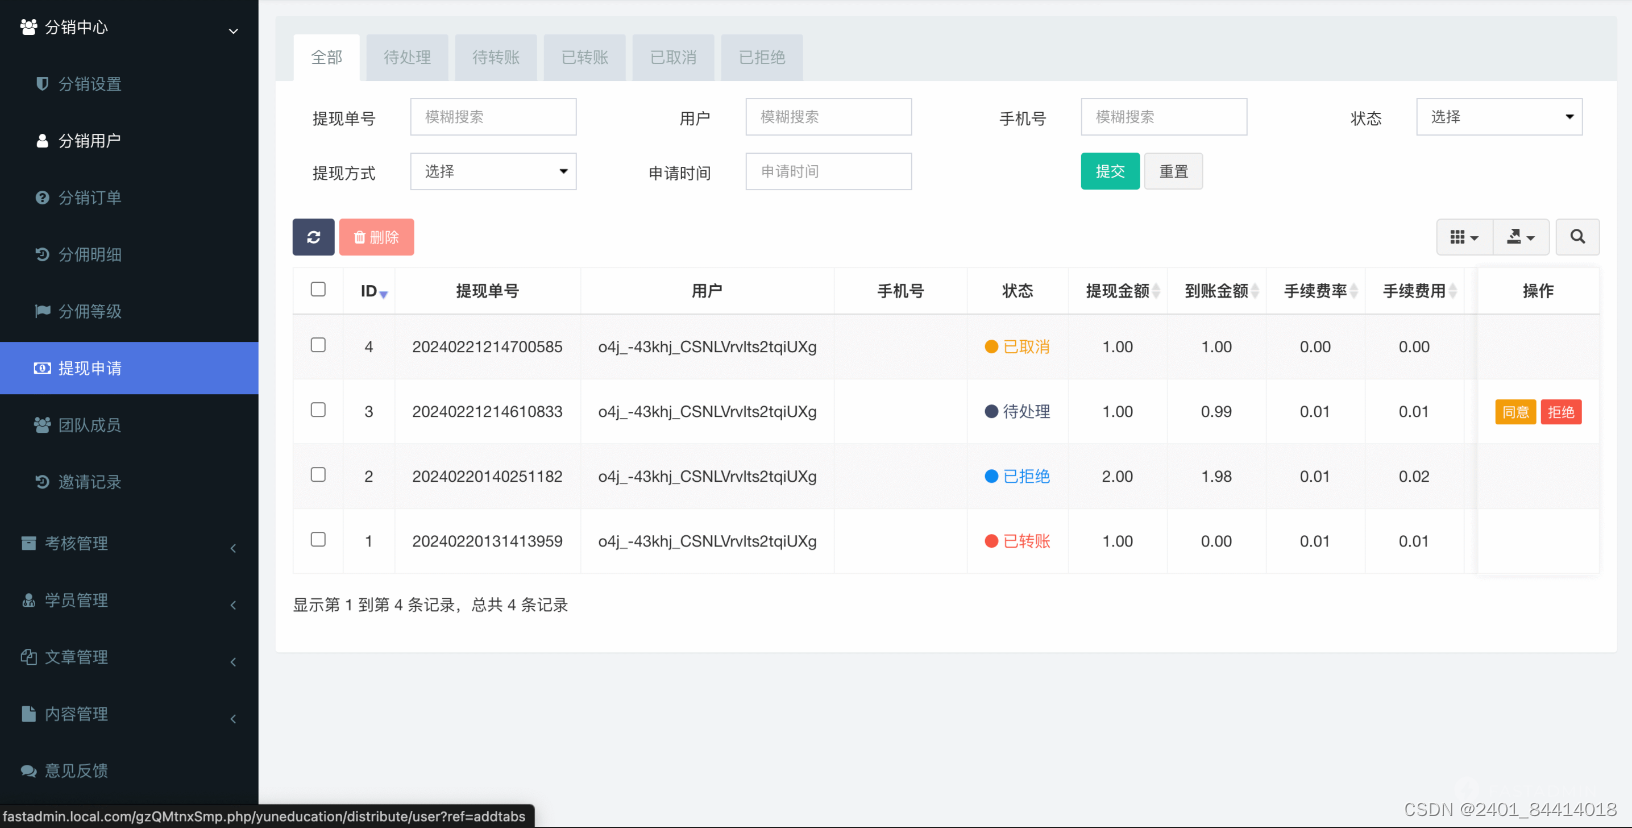Click the 分佣明细 history icon
Viewport: 1632px width, 828px height.
[42, 255]
